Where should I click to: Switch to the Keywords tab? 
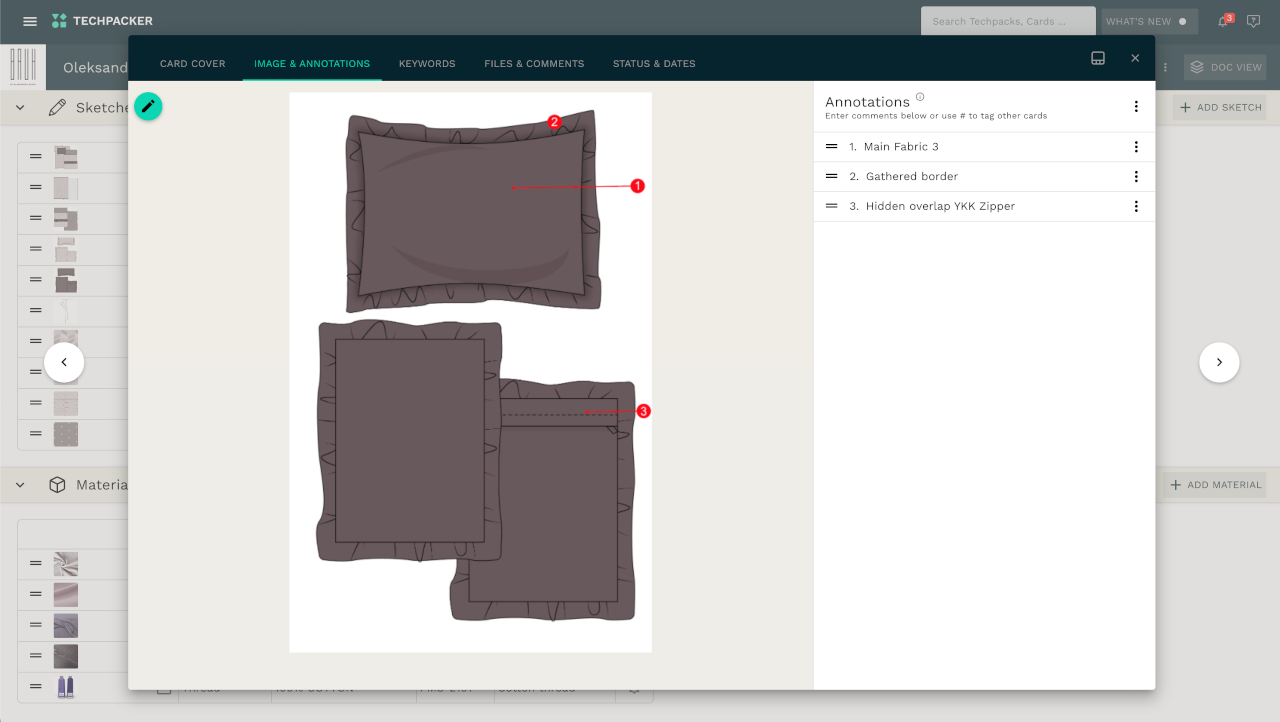[427, 64]
